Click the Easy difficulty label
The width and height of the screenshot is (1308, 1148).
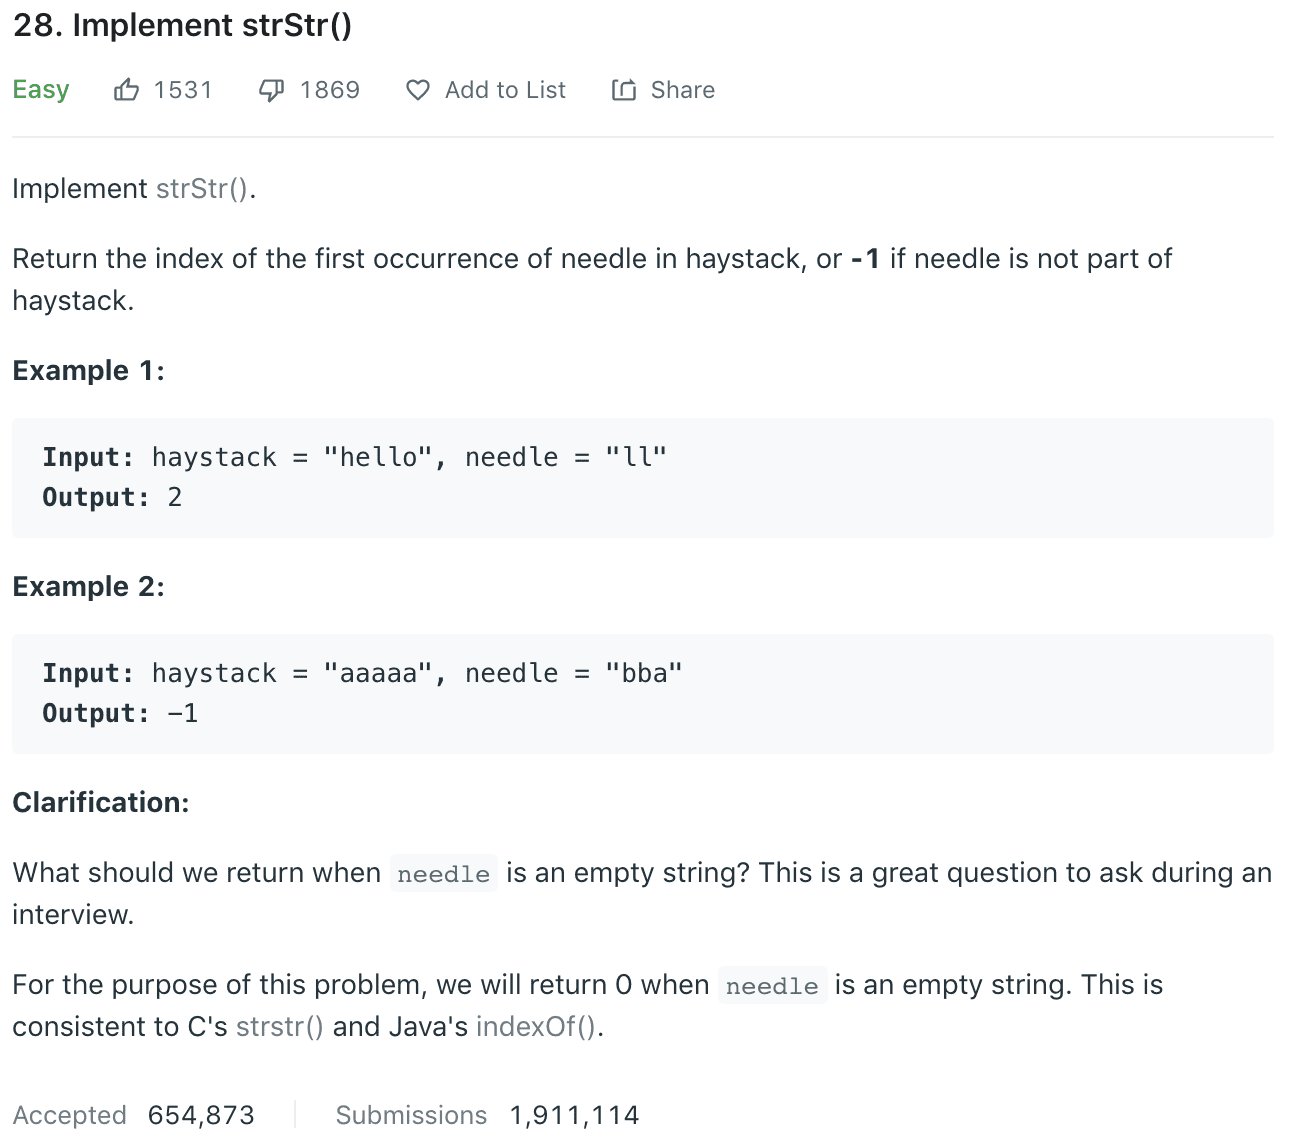pyautogui.click(x=41, y=90)
